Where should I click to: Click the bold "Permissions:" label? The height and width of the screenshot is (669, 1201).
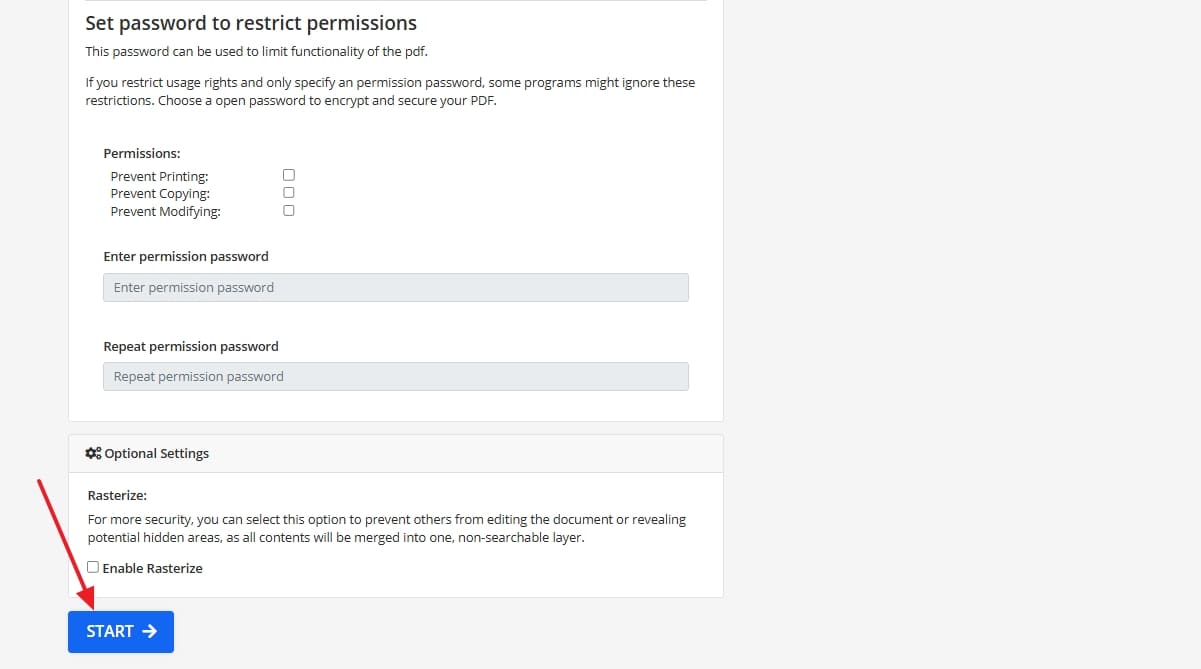pos(142,153)
